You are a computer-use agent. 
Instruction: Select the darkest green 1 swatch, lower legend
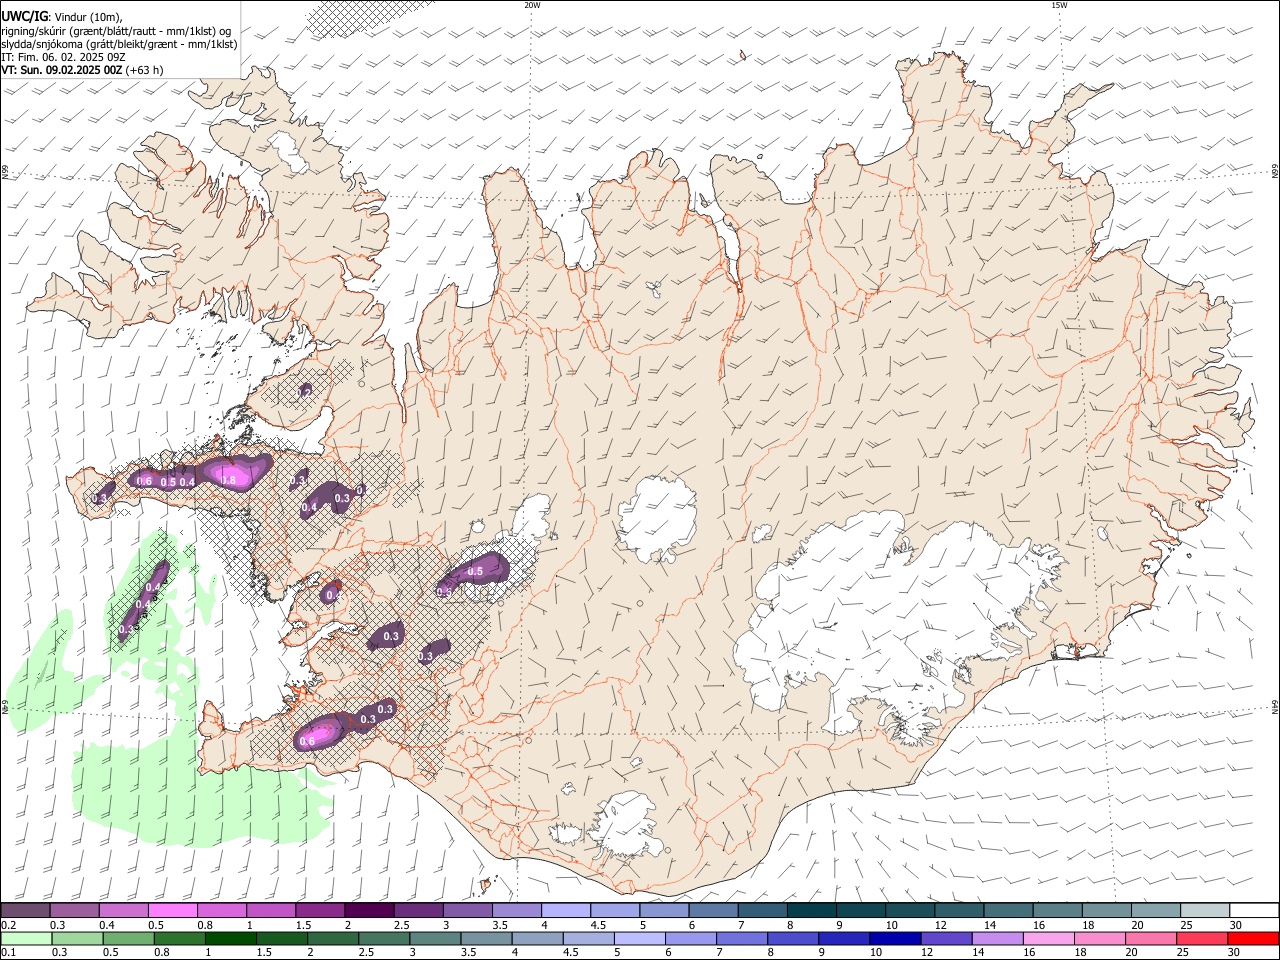coord(229,939)
